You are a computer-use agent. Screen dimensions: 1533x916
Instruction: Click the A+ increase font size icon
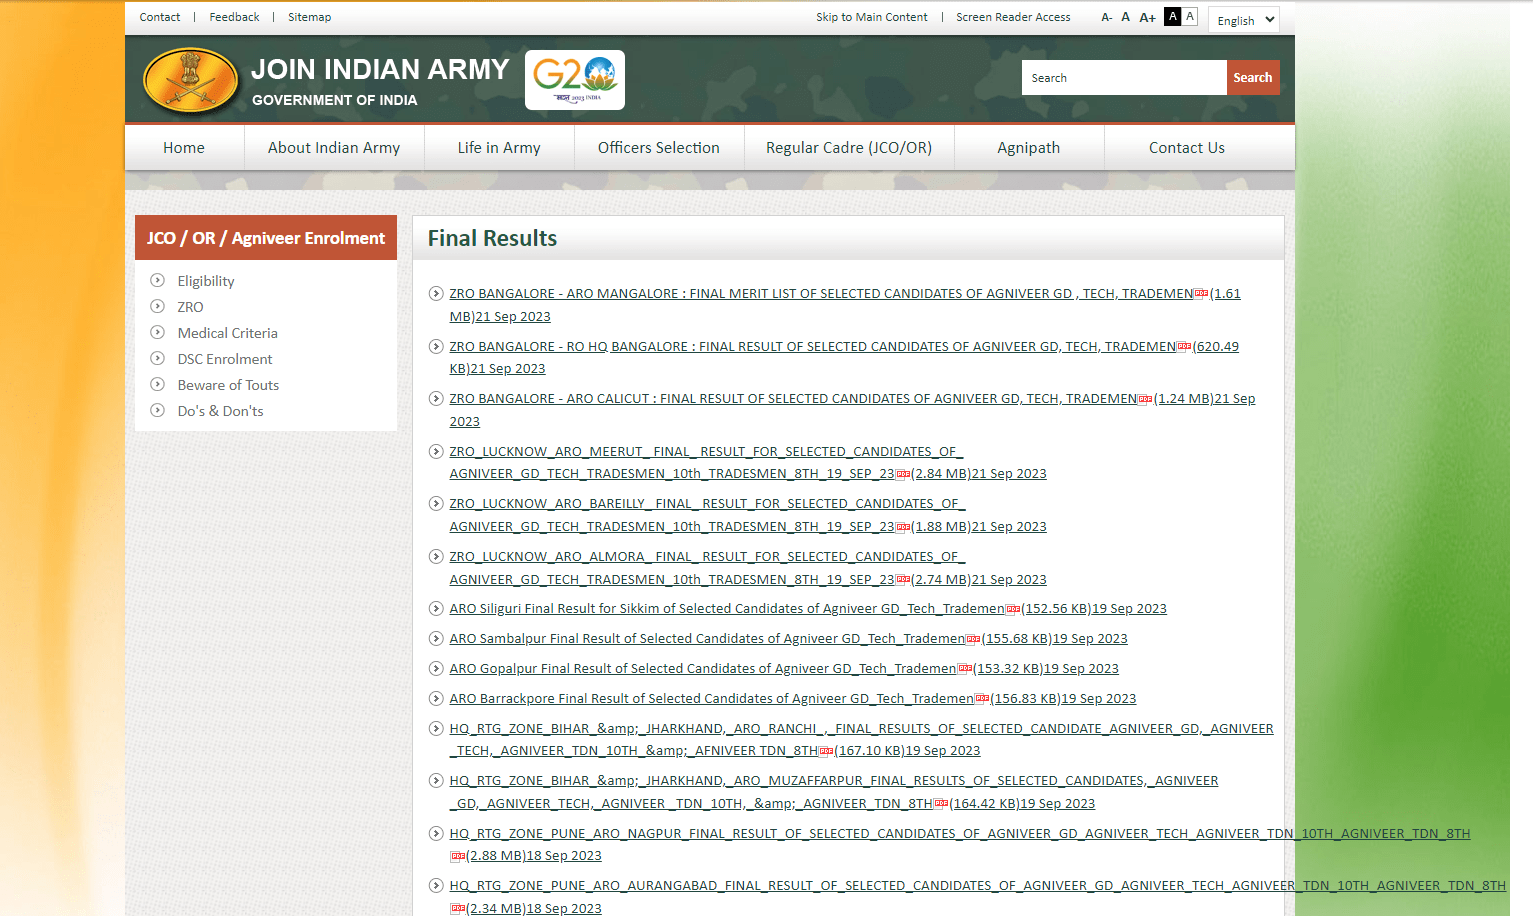click(x=1147, y=18)
